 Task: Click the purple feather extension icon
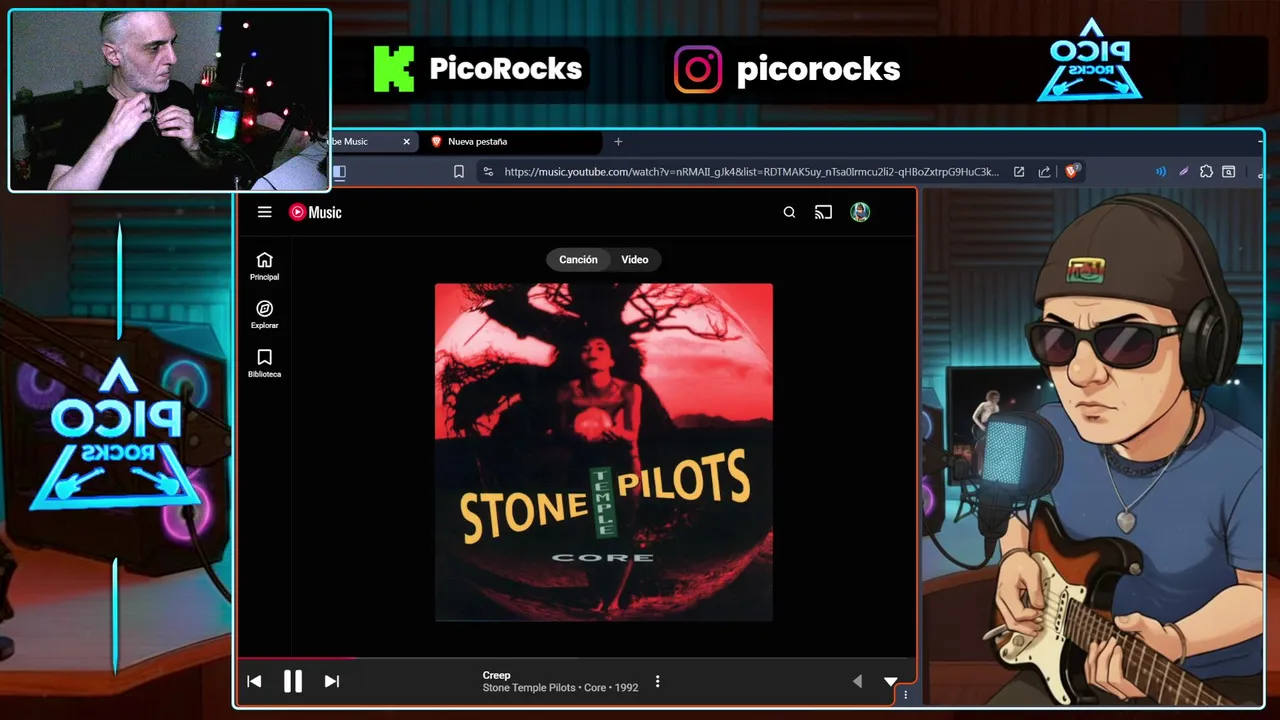coord(1184,172)
